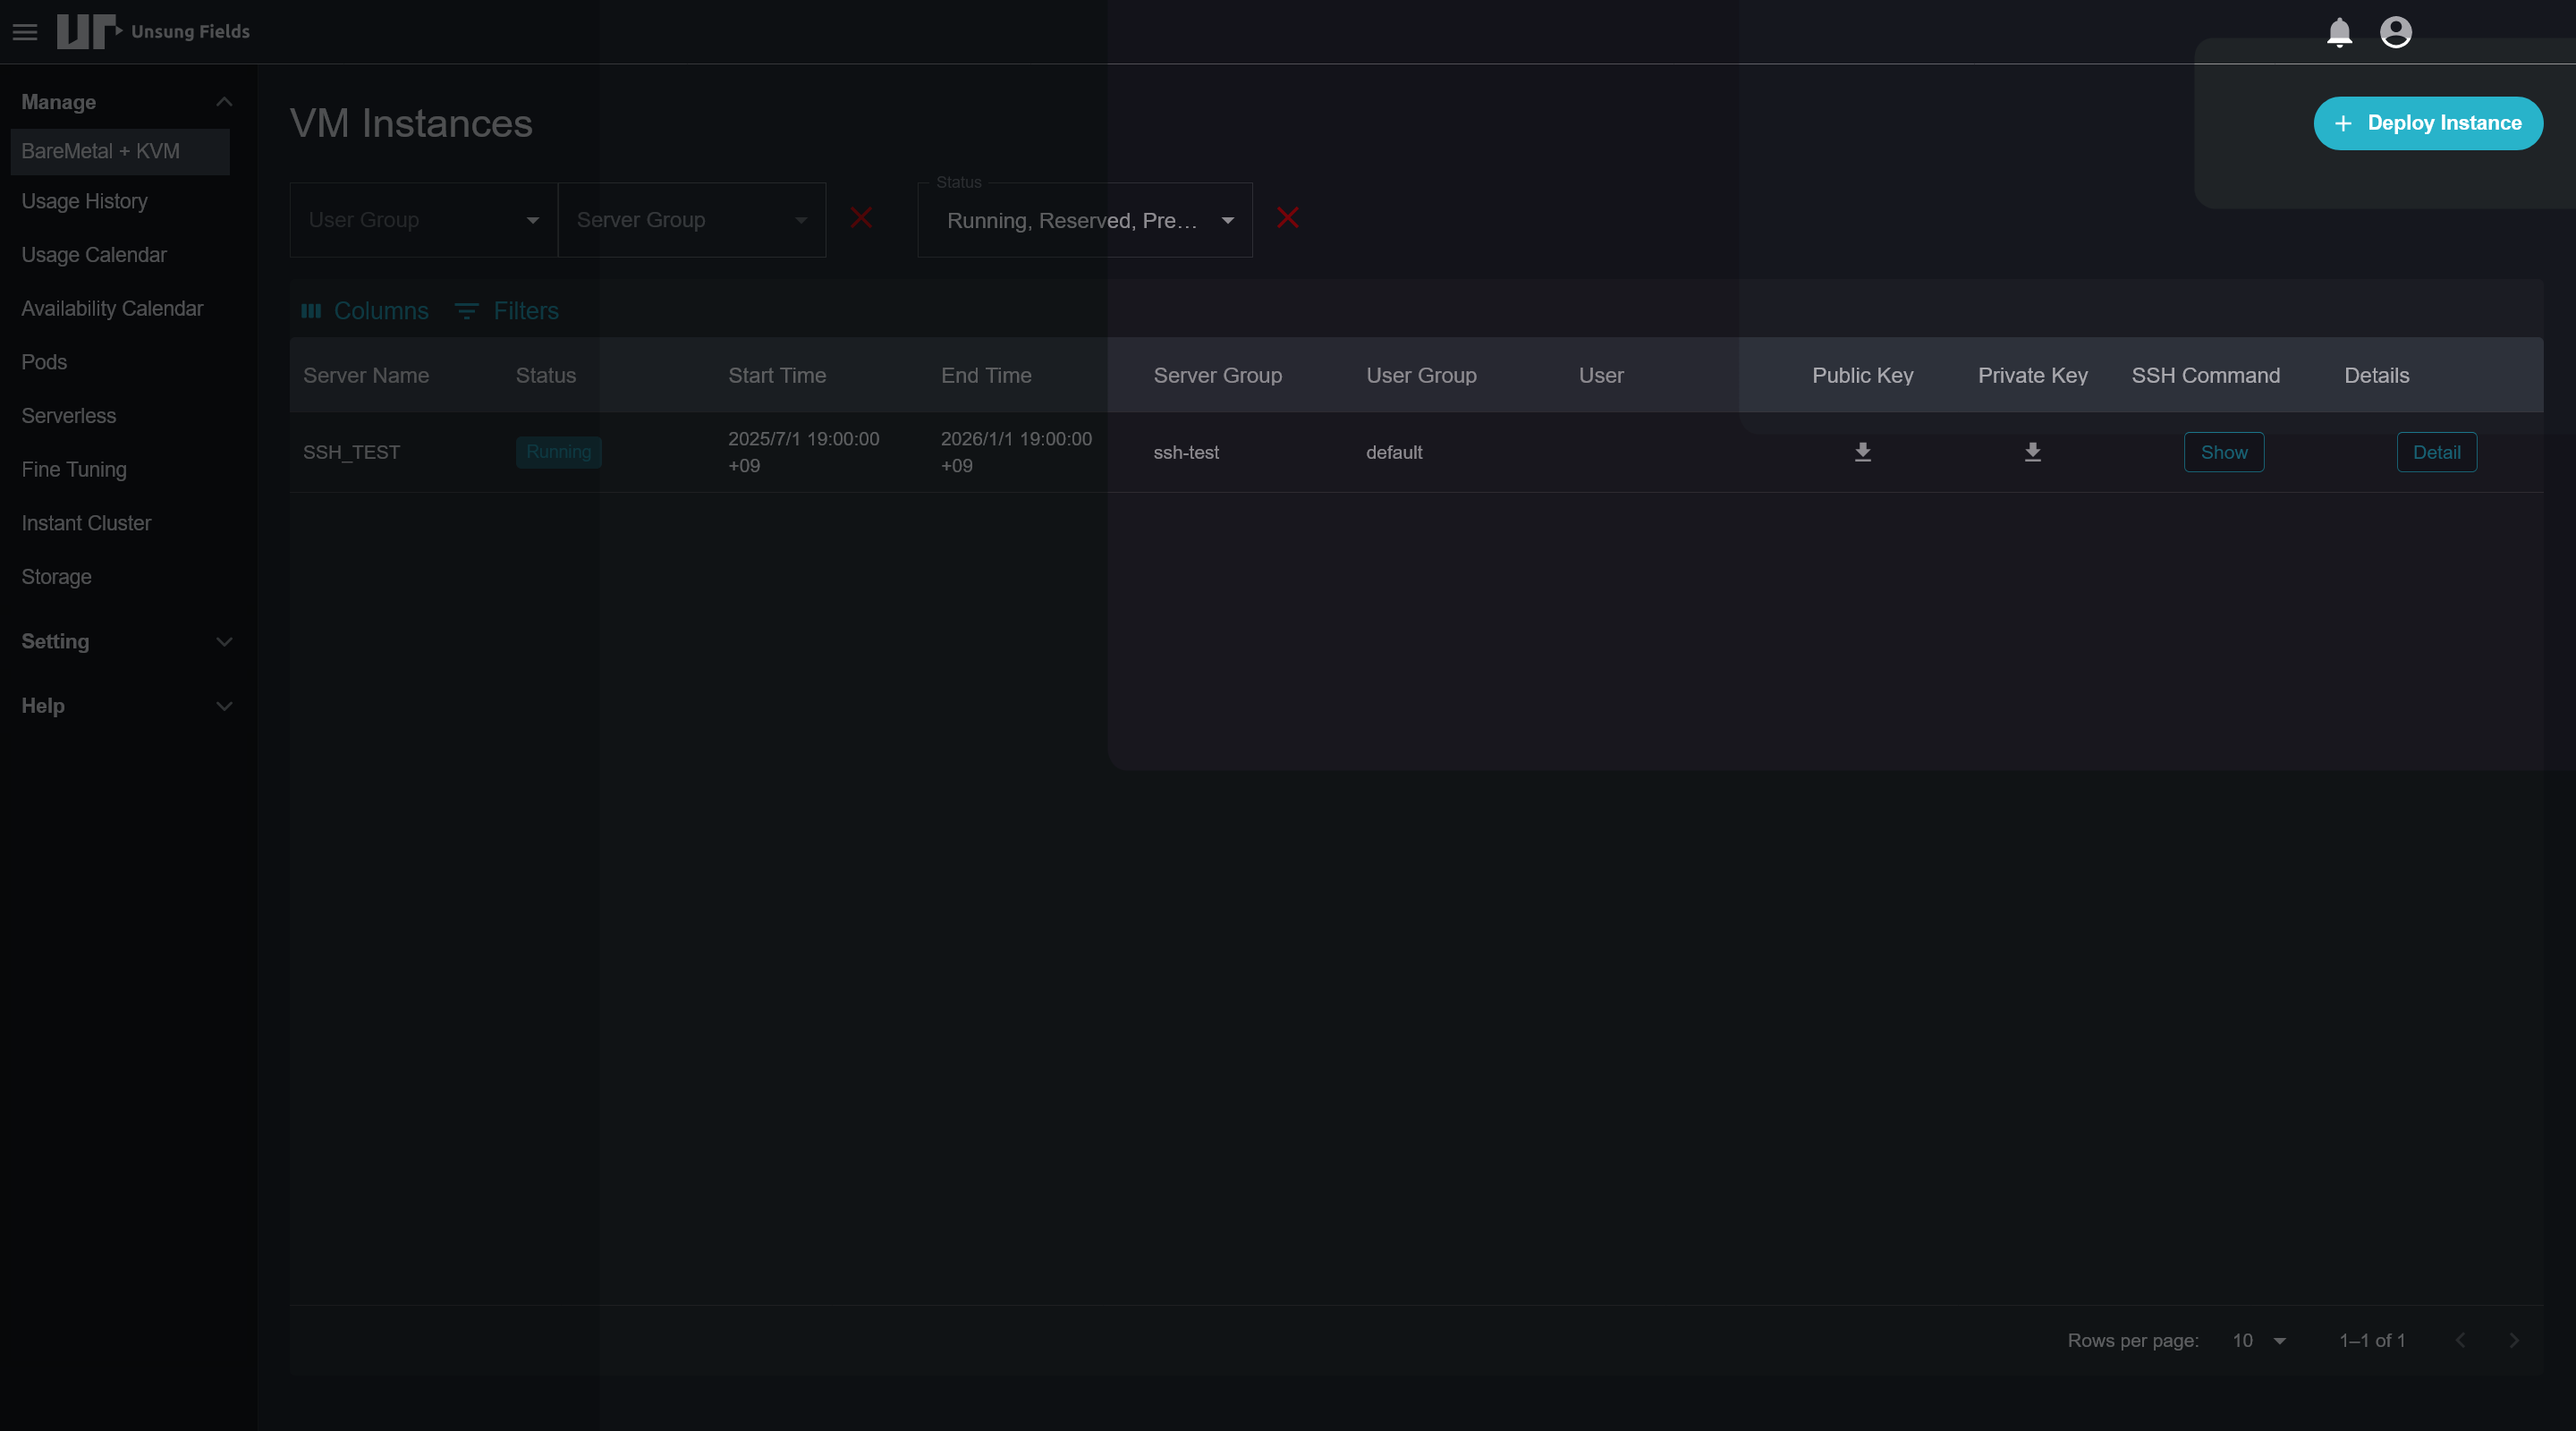Show the SSH command for SSH_TEST
Screen dimensions: 2576x1431
click(x=2223, y=452)
